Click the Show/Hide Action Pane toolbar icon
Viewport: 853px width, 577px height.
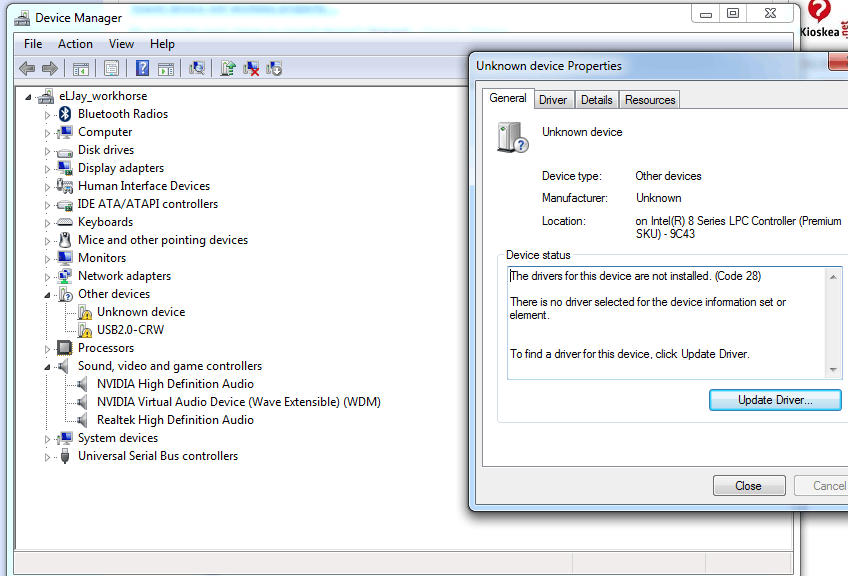pyautogui.click(x=166, y=69)
